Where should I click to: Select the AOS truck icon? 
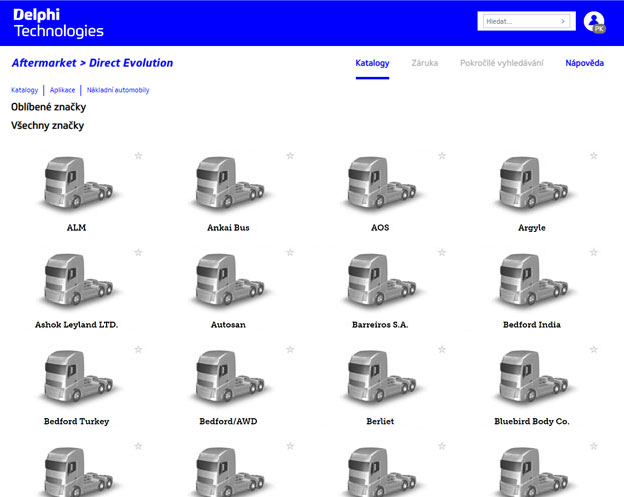(x=381, y=182)
